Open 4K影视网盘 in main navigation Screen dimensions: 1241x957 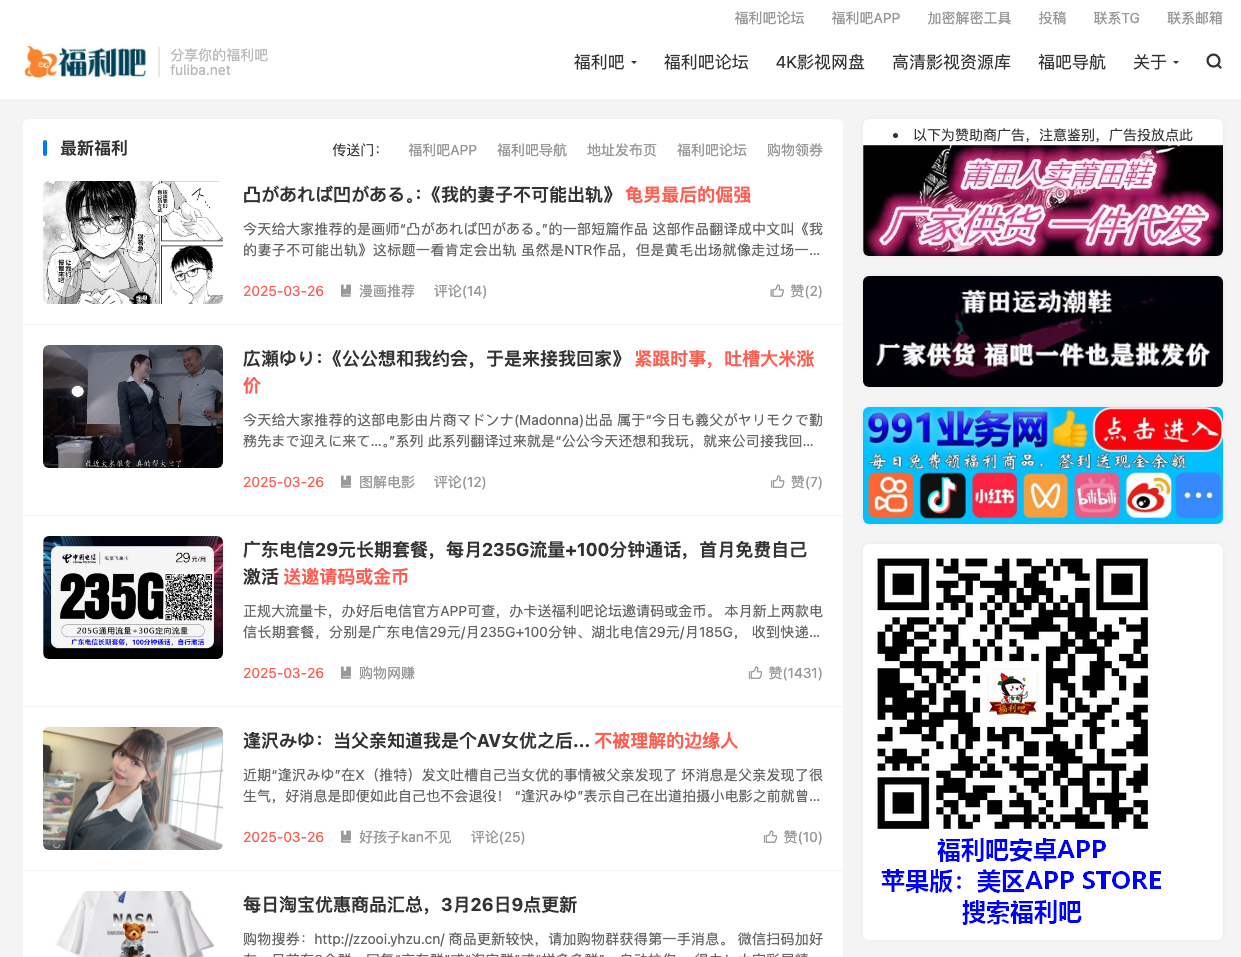tap(820, 62)
